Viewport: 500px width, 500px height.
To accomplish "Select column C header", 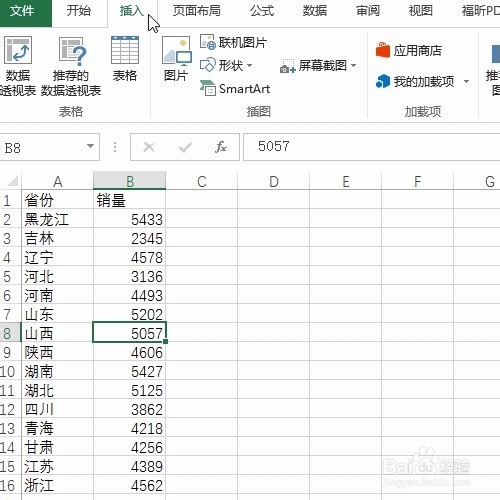I will coord(202,181).
